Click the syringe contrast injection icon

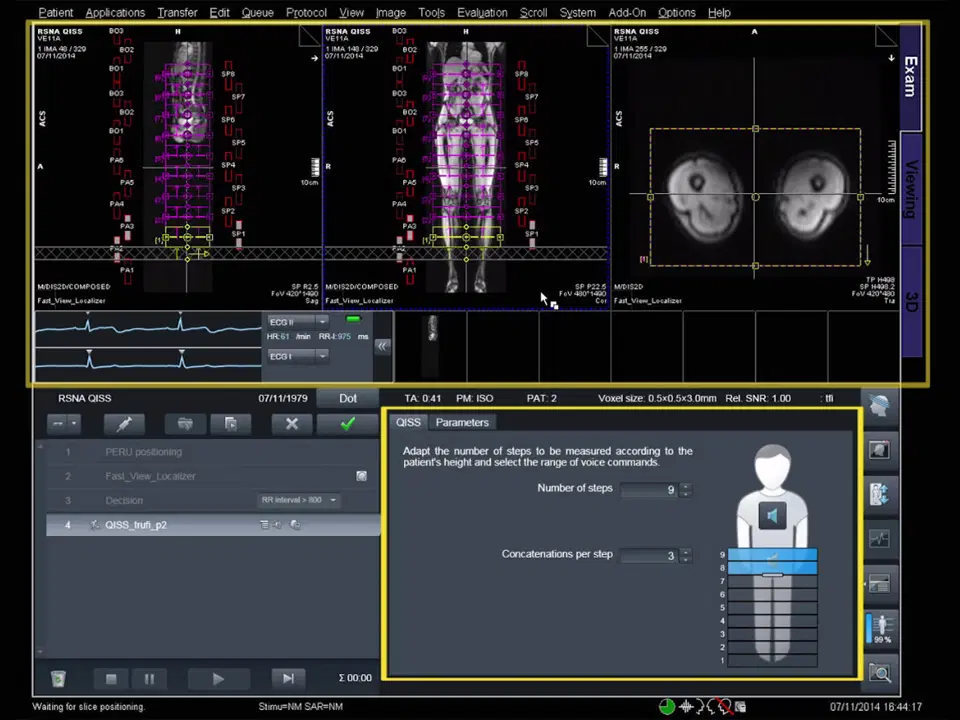pyautogui.click(x=125, y=424)
